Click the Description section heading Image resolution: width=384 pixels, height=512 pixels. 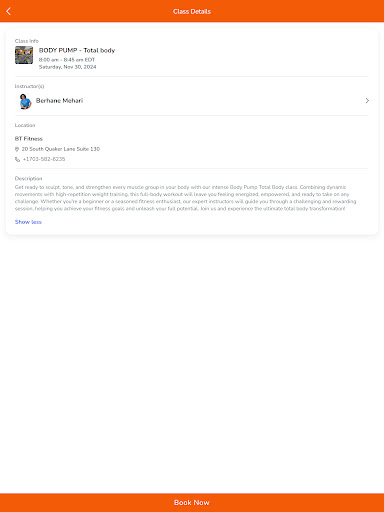click(x=28, y=179)
